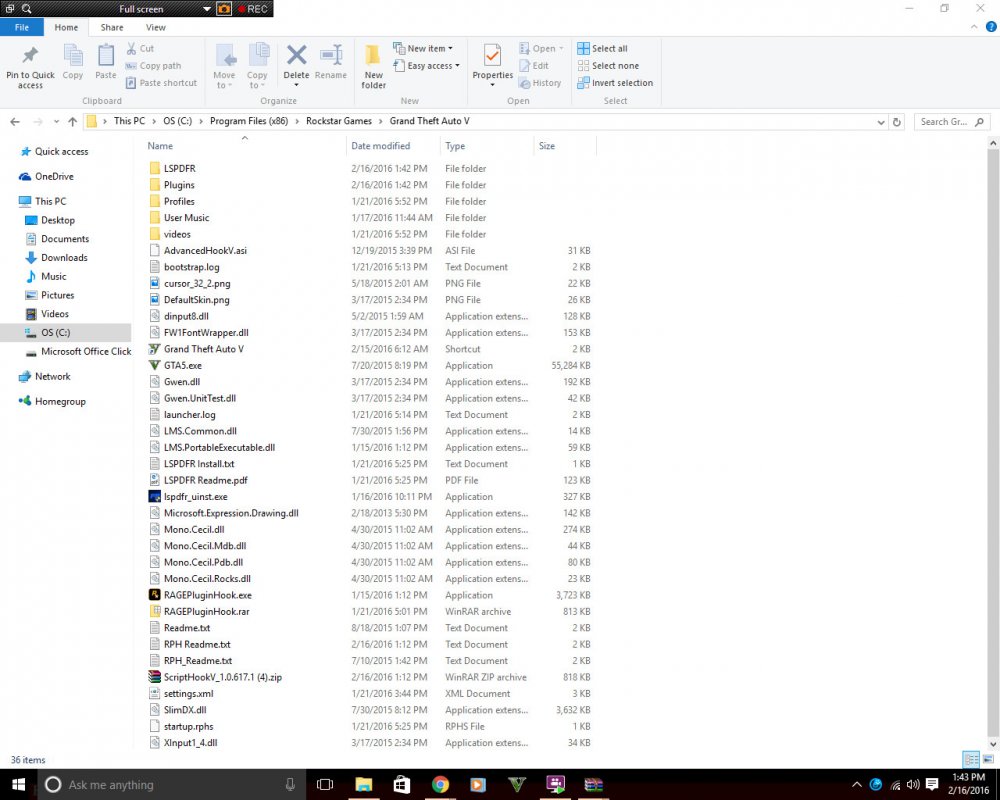Open recent locations dropdown arrow
This screenshot has height=800, width=1000.
pyautogui.click(x=56, y=121)
